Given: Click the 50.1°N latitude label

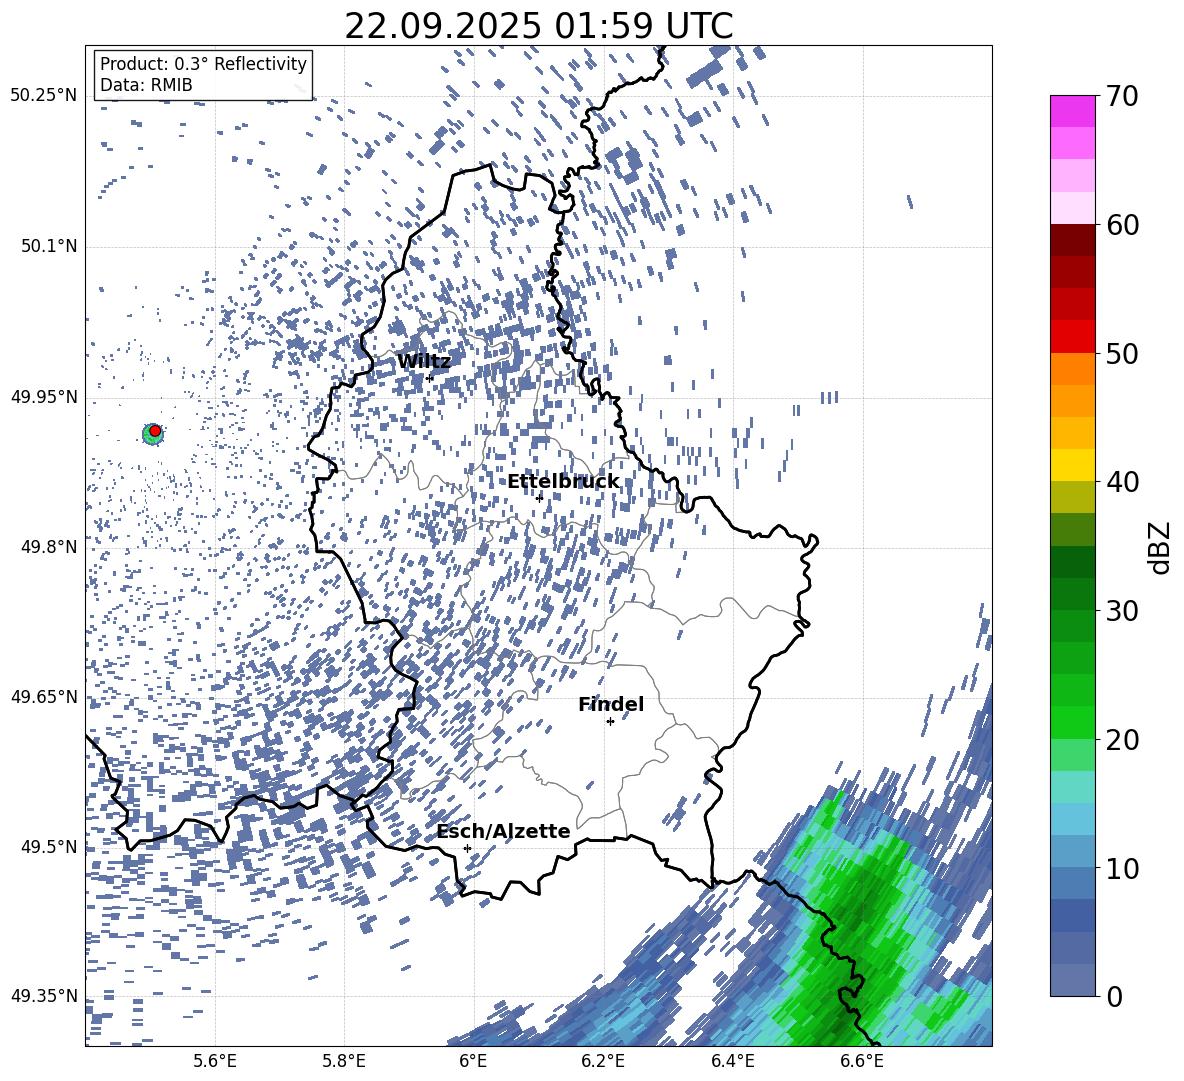Looking at the screenshot, I should (x=49, y=246).
